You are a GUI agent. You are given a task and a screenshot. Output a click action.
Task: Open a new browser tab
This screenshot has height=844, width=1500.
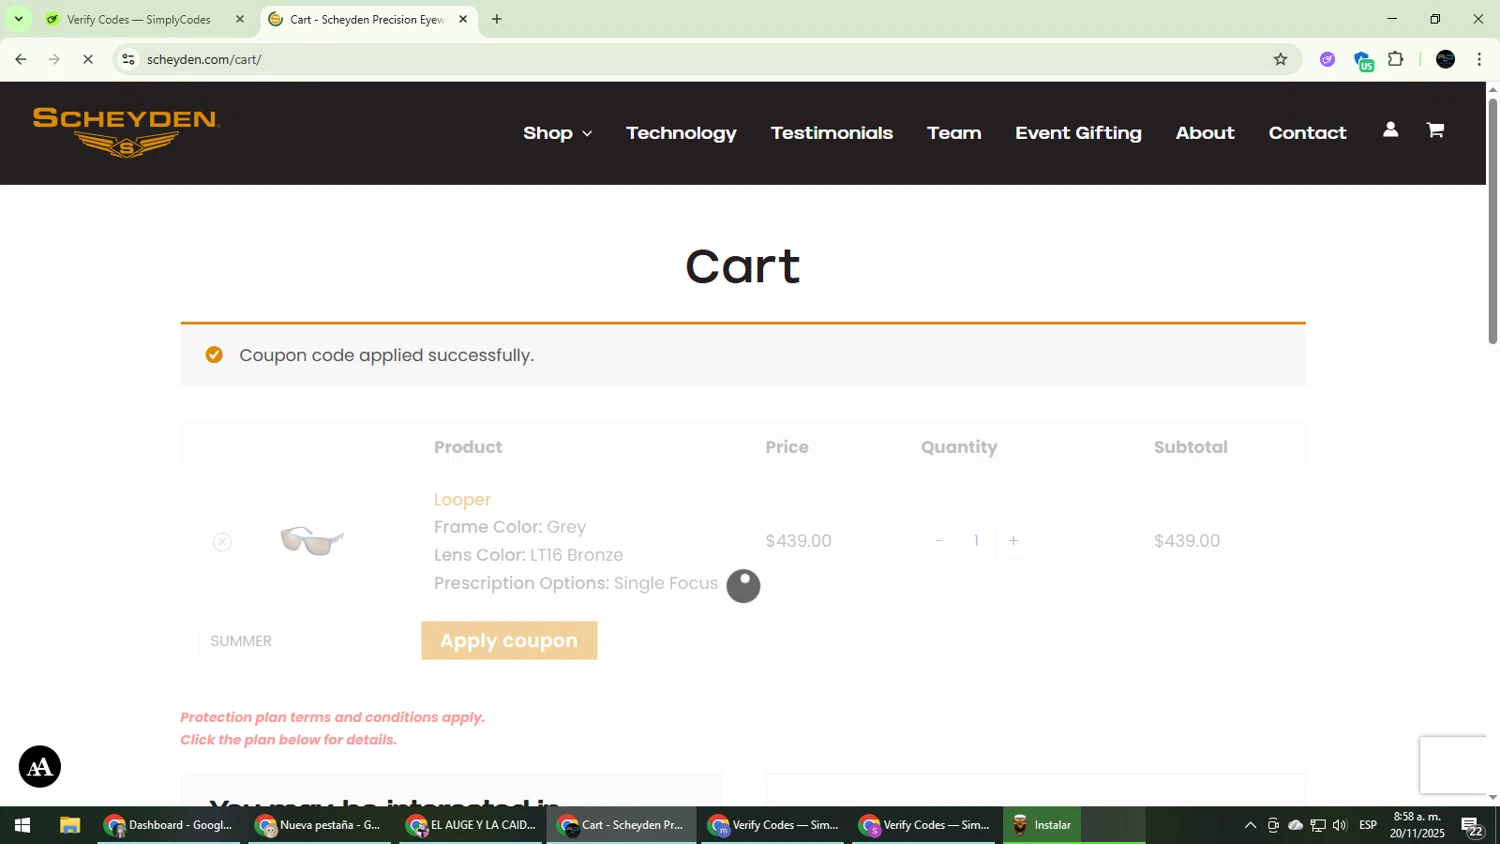pos(497,19)
